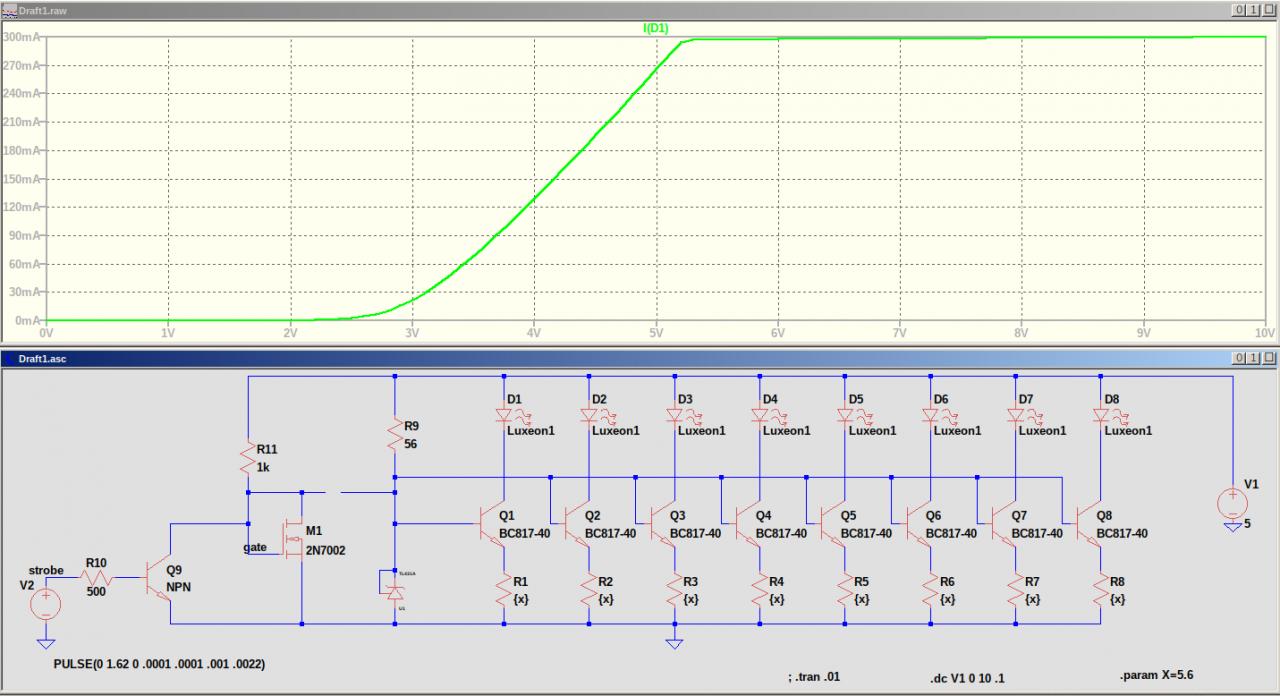Click D1's 'Luxeon1' model text
The width and height of the screenshot is (1280, 696).
[530, 431]
